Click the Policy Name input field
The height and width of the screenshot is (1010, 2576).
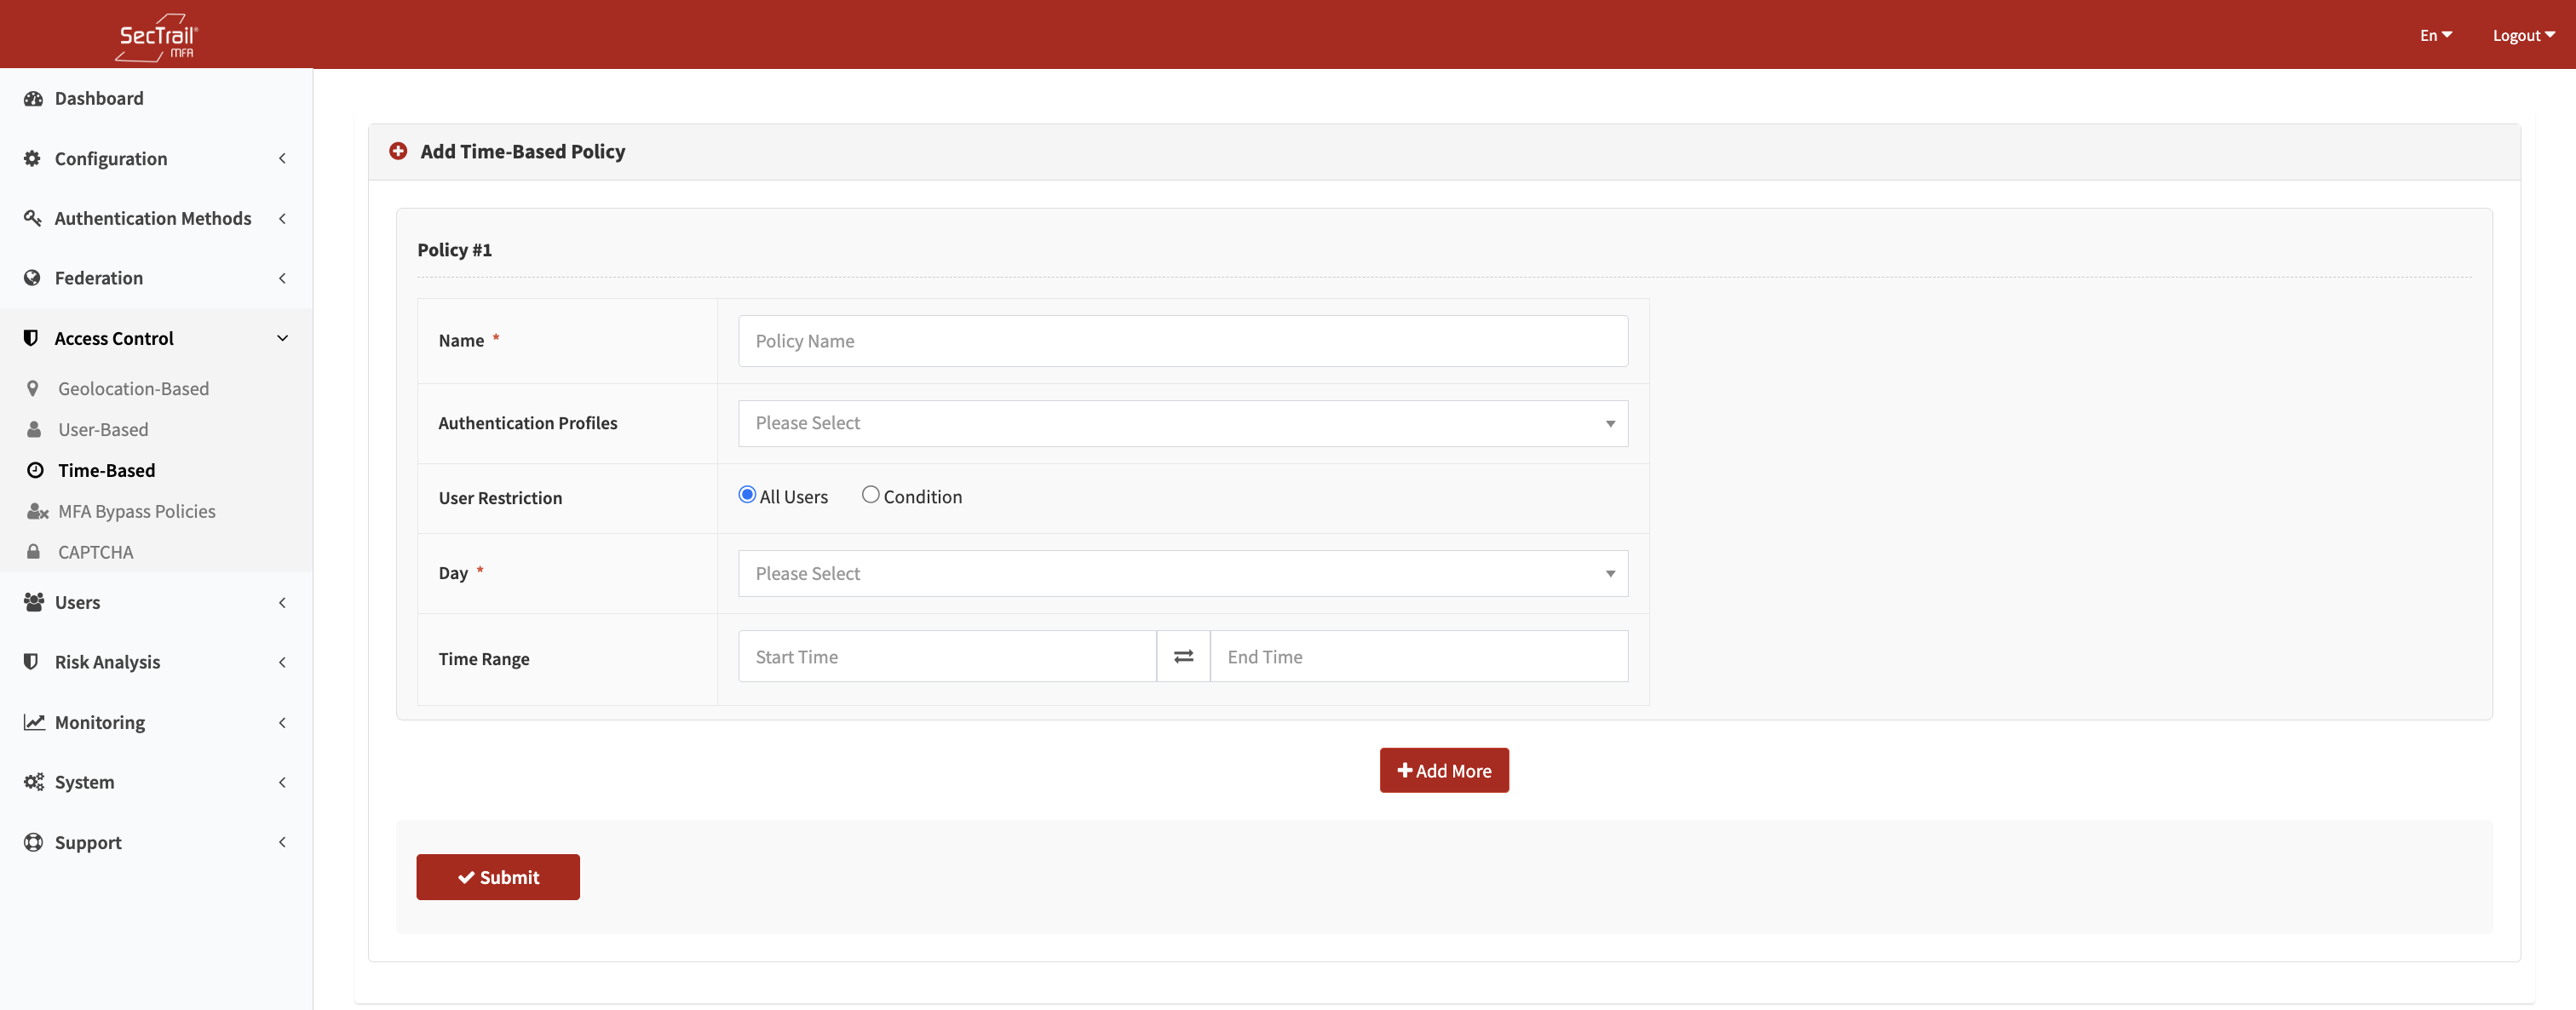click(x=1182, y=341)
